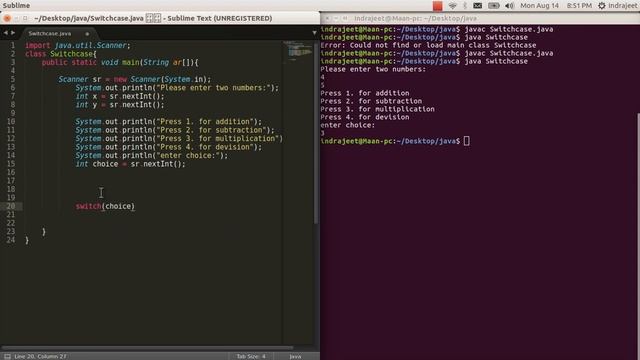Go to previous tab with left arrow
Image resolution: width=640 pixels, height=360 pixels.
(x=6, y=33)
